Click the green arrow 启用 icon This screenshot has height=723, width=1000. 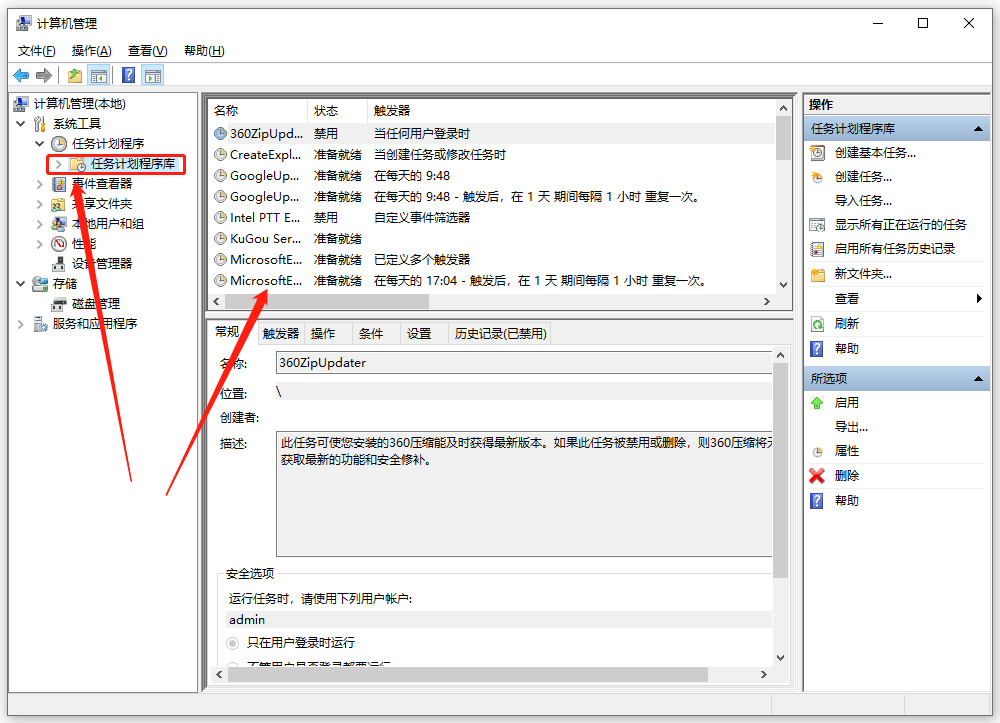click(817, 403)
